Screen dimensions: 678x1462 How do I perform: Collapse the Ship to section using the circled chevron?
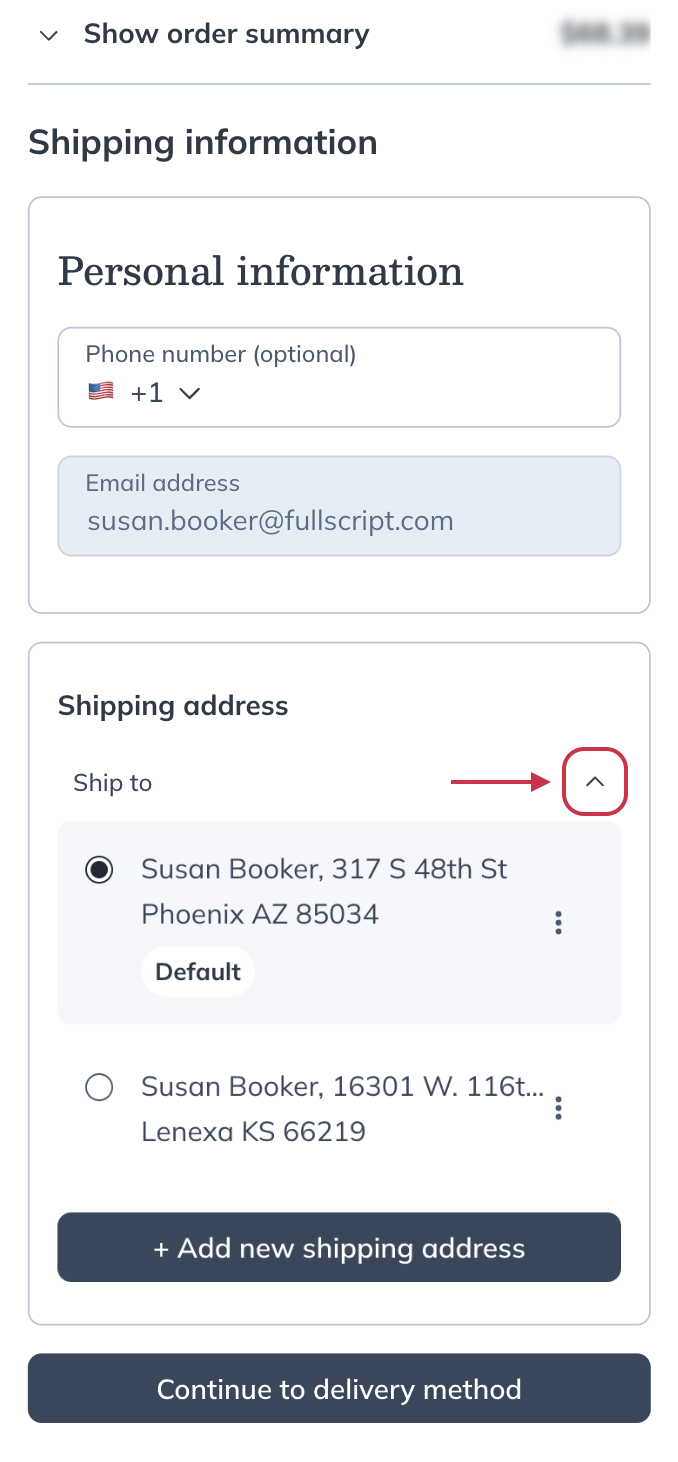(595, 782)
